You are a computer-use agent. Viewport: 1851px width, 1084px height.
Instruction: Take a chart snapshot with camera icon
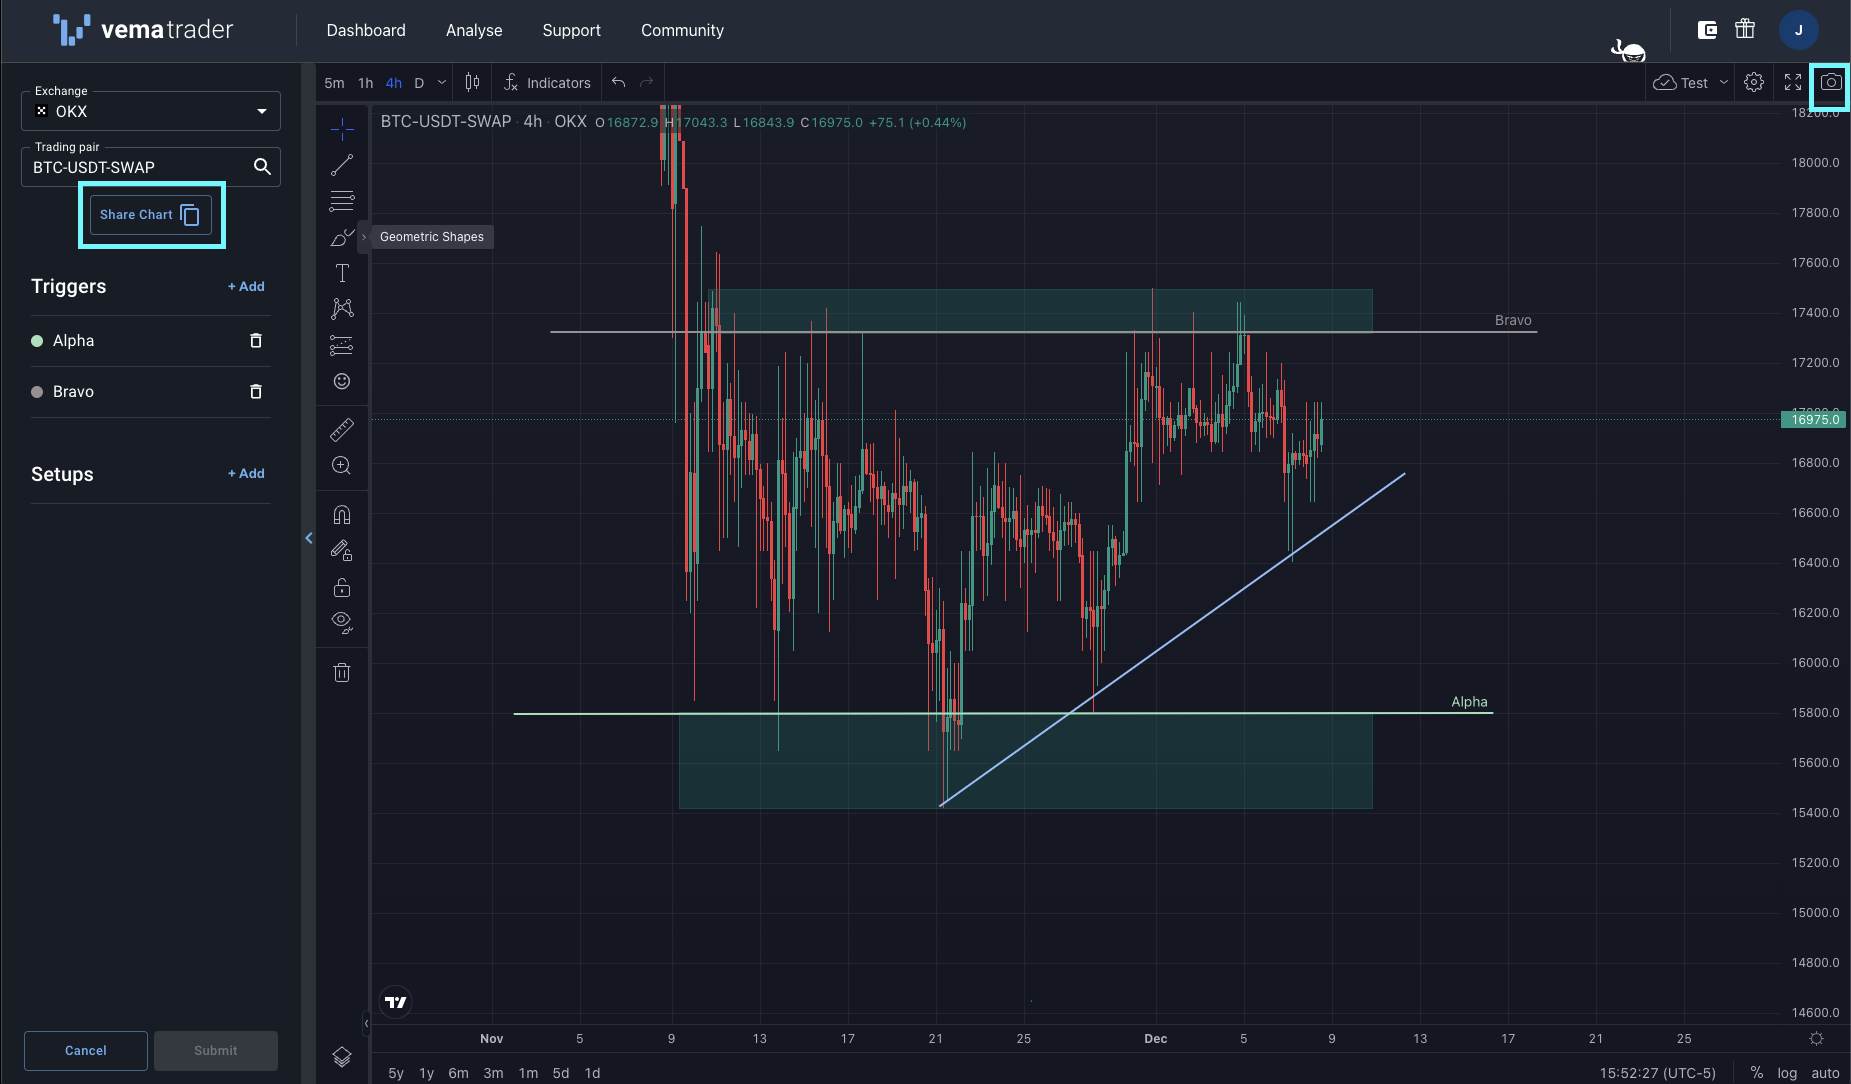tap(1831, 83)
